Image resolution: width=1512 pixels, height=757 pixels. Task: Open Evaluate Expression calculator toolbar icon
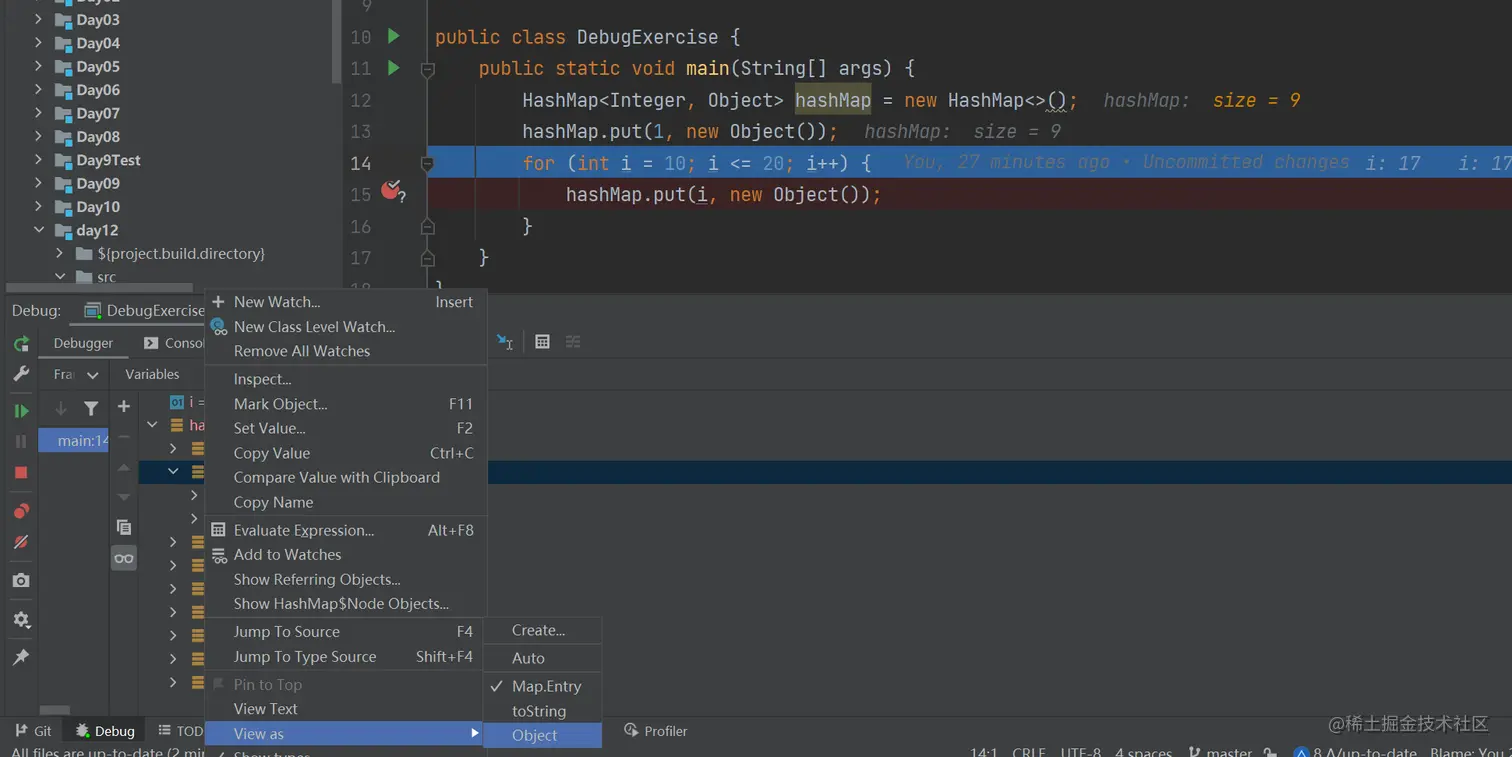coord(542,342)
